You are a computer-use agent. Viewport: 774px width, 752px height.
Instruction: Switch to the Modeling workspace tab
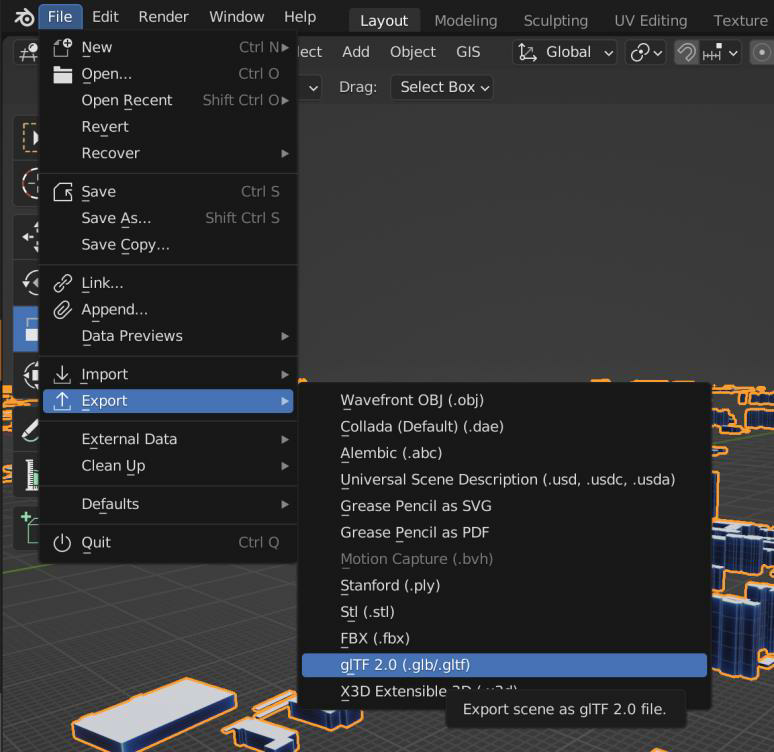(x=465, y=21)
